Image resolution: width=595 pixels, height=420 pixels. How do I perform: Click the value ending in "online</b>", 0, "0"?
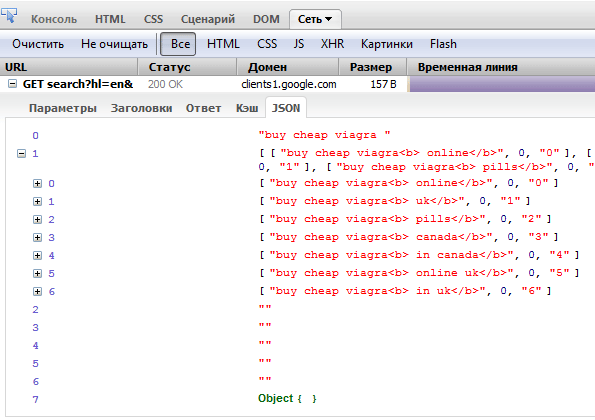(409, 183)
